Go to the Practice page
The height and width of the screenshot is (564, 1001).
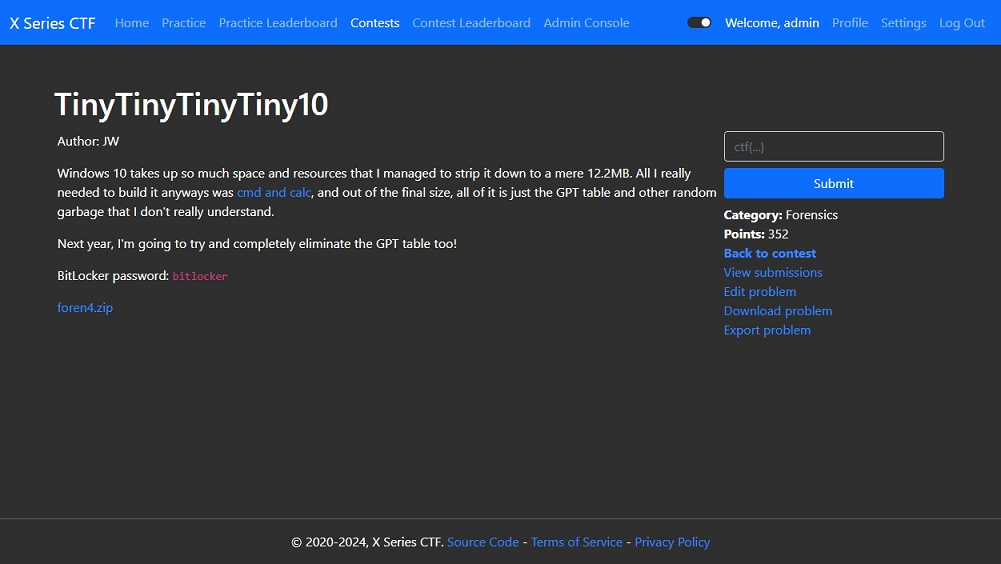pos(184,23)
